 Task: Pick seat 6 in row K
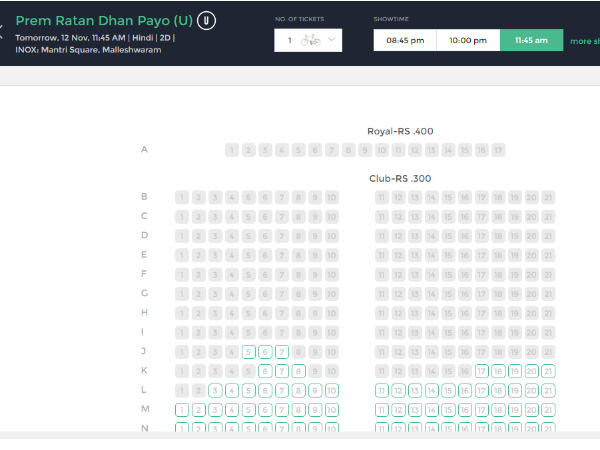(x=265, y=371)
